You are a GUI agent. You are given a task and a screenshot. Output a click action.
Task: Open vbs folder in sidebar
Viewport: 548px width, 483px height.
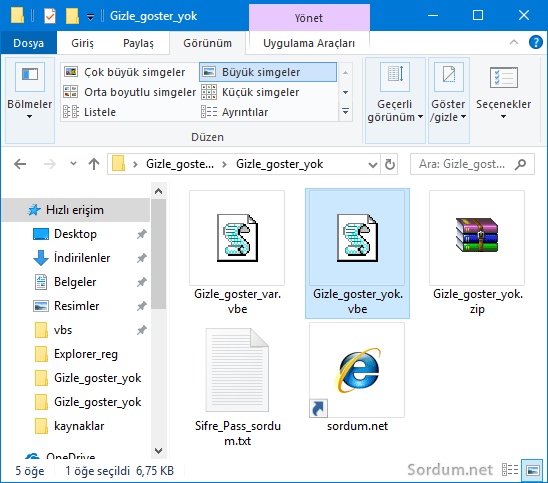63,330
